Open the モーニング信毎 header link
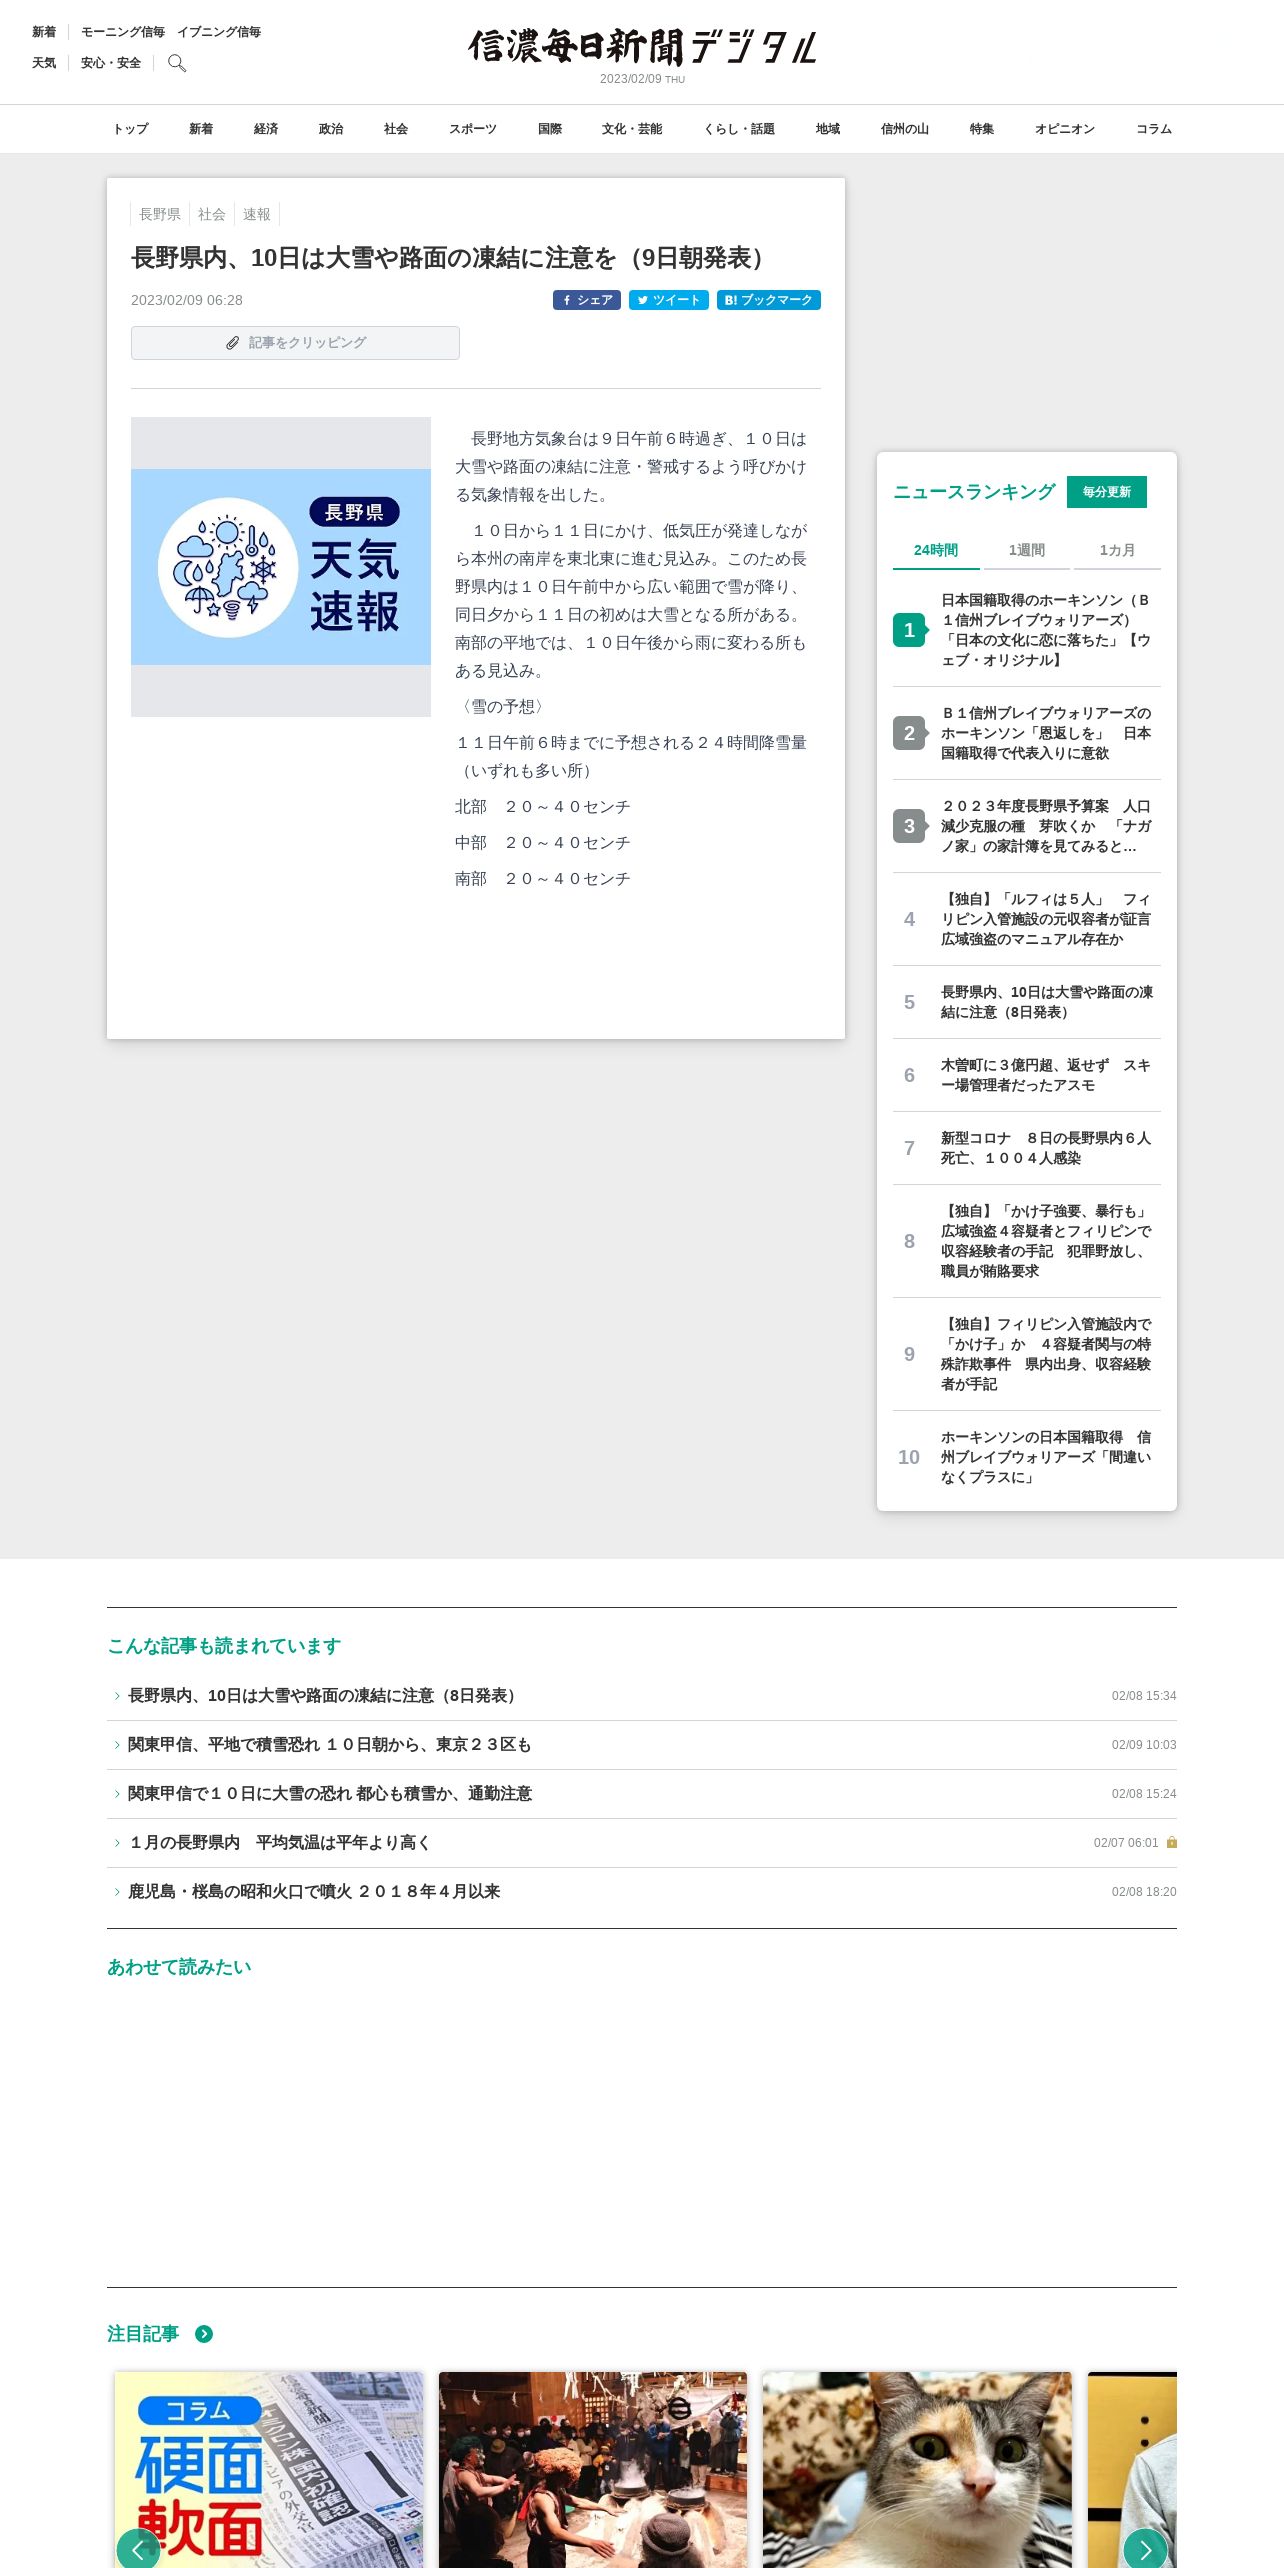The image size is (1284, 2568). pos(123,32)
